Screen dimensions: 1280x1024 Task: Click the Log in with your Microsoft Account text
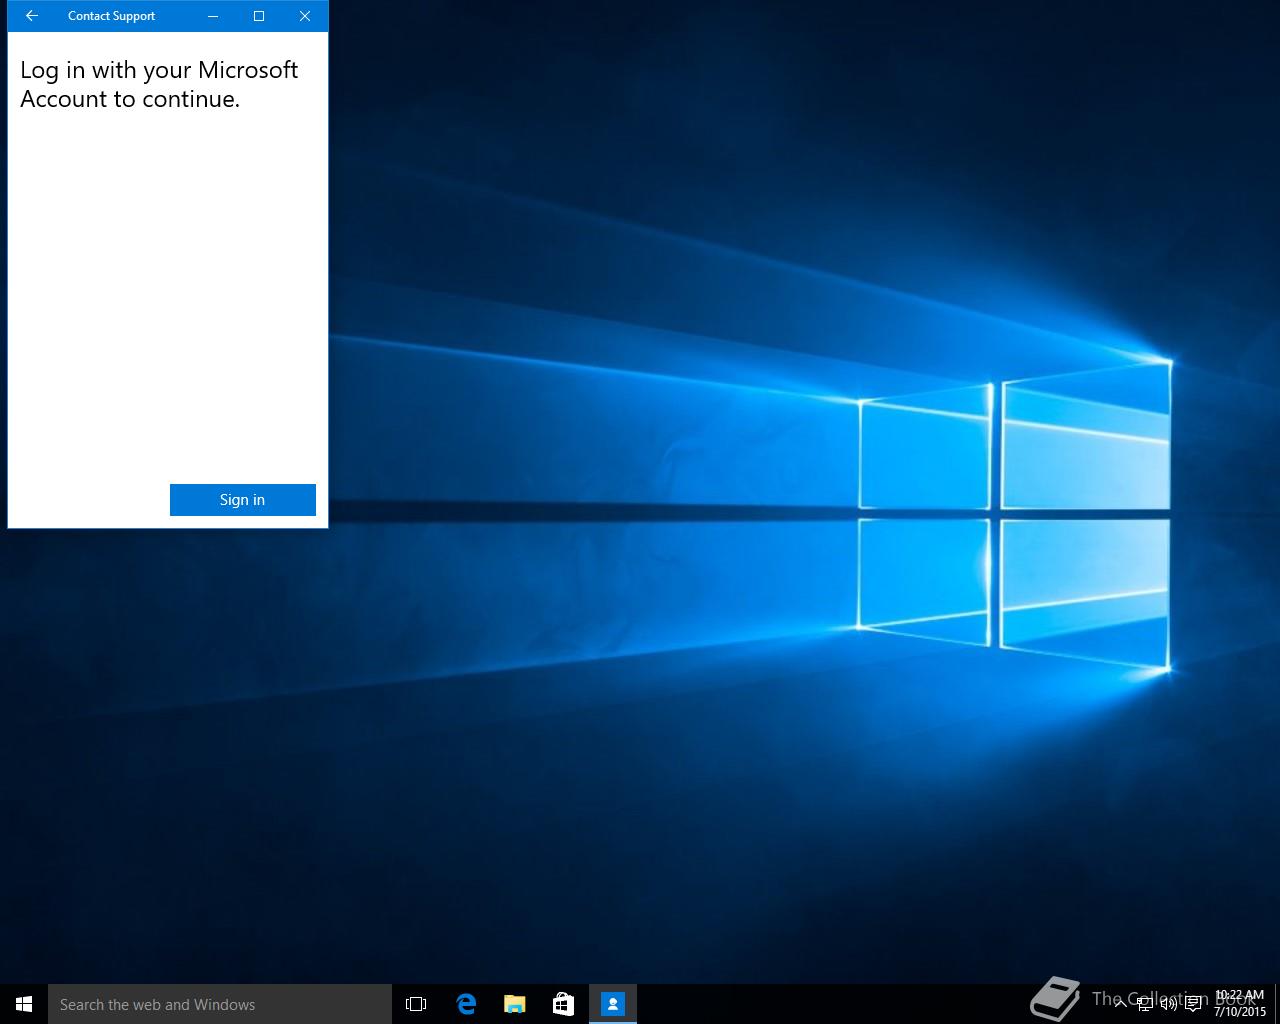(159, 84)
